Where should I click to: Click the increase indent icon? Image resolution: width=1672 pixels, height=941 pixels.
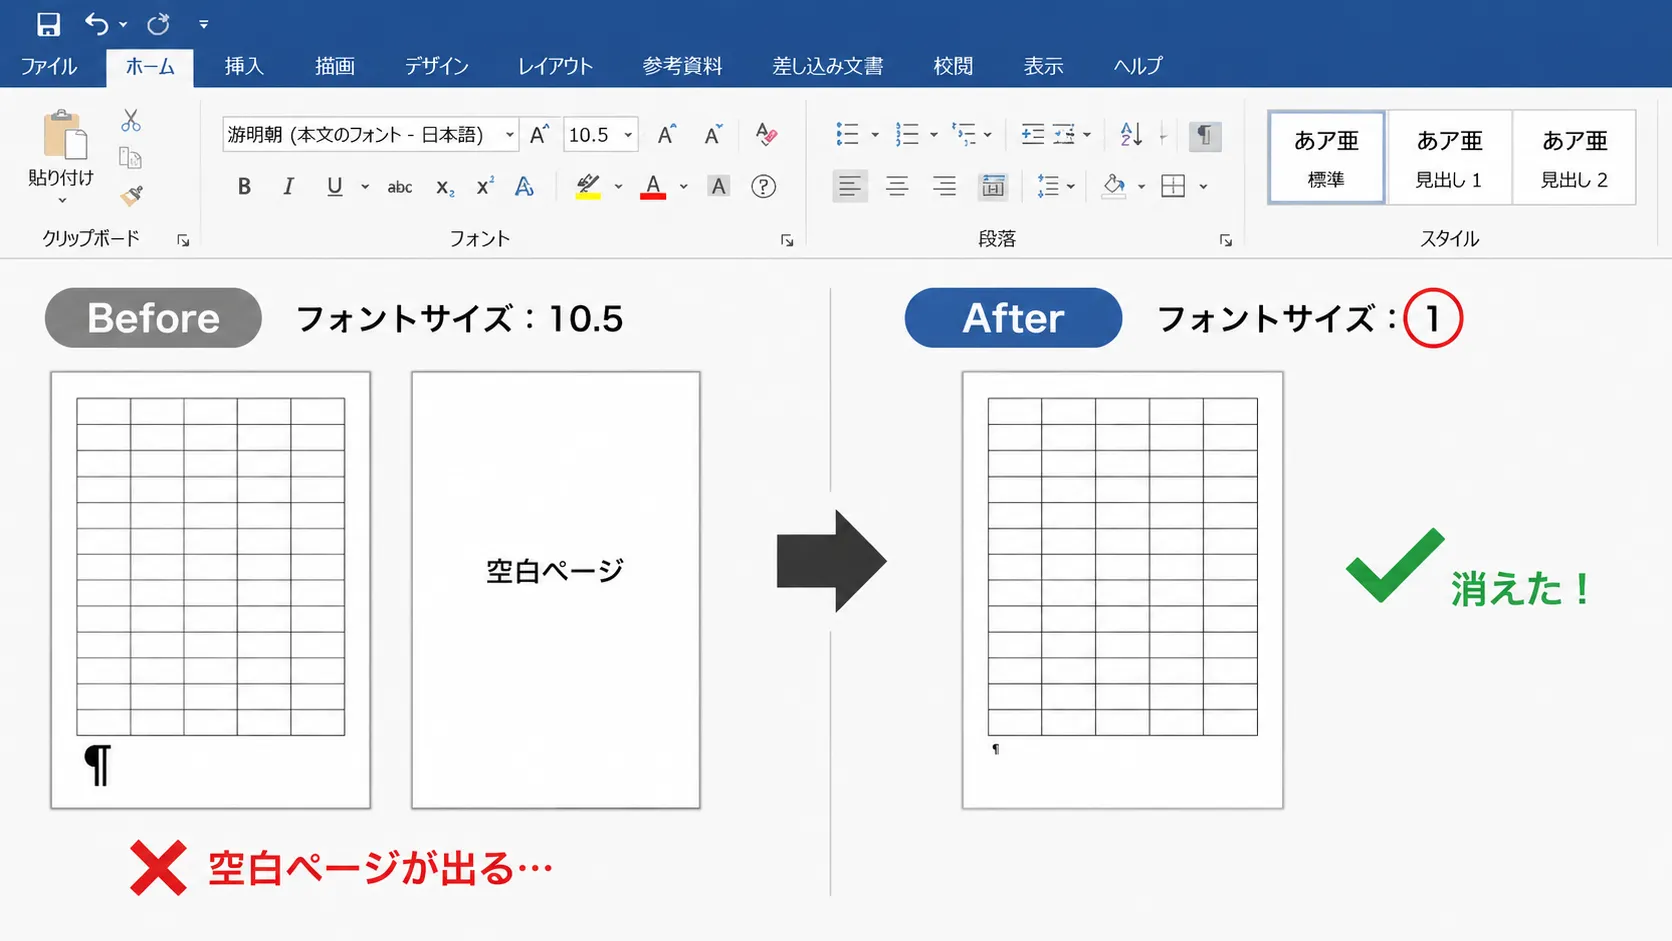(x=1064, y=134)
